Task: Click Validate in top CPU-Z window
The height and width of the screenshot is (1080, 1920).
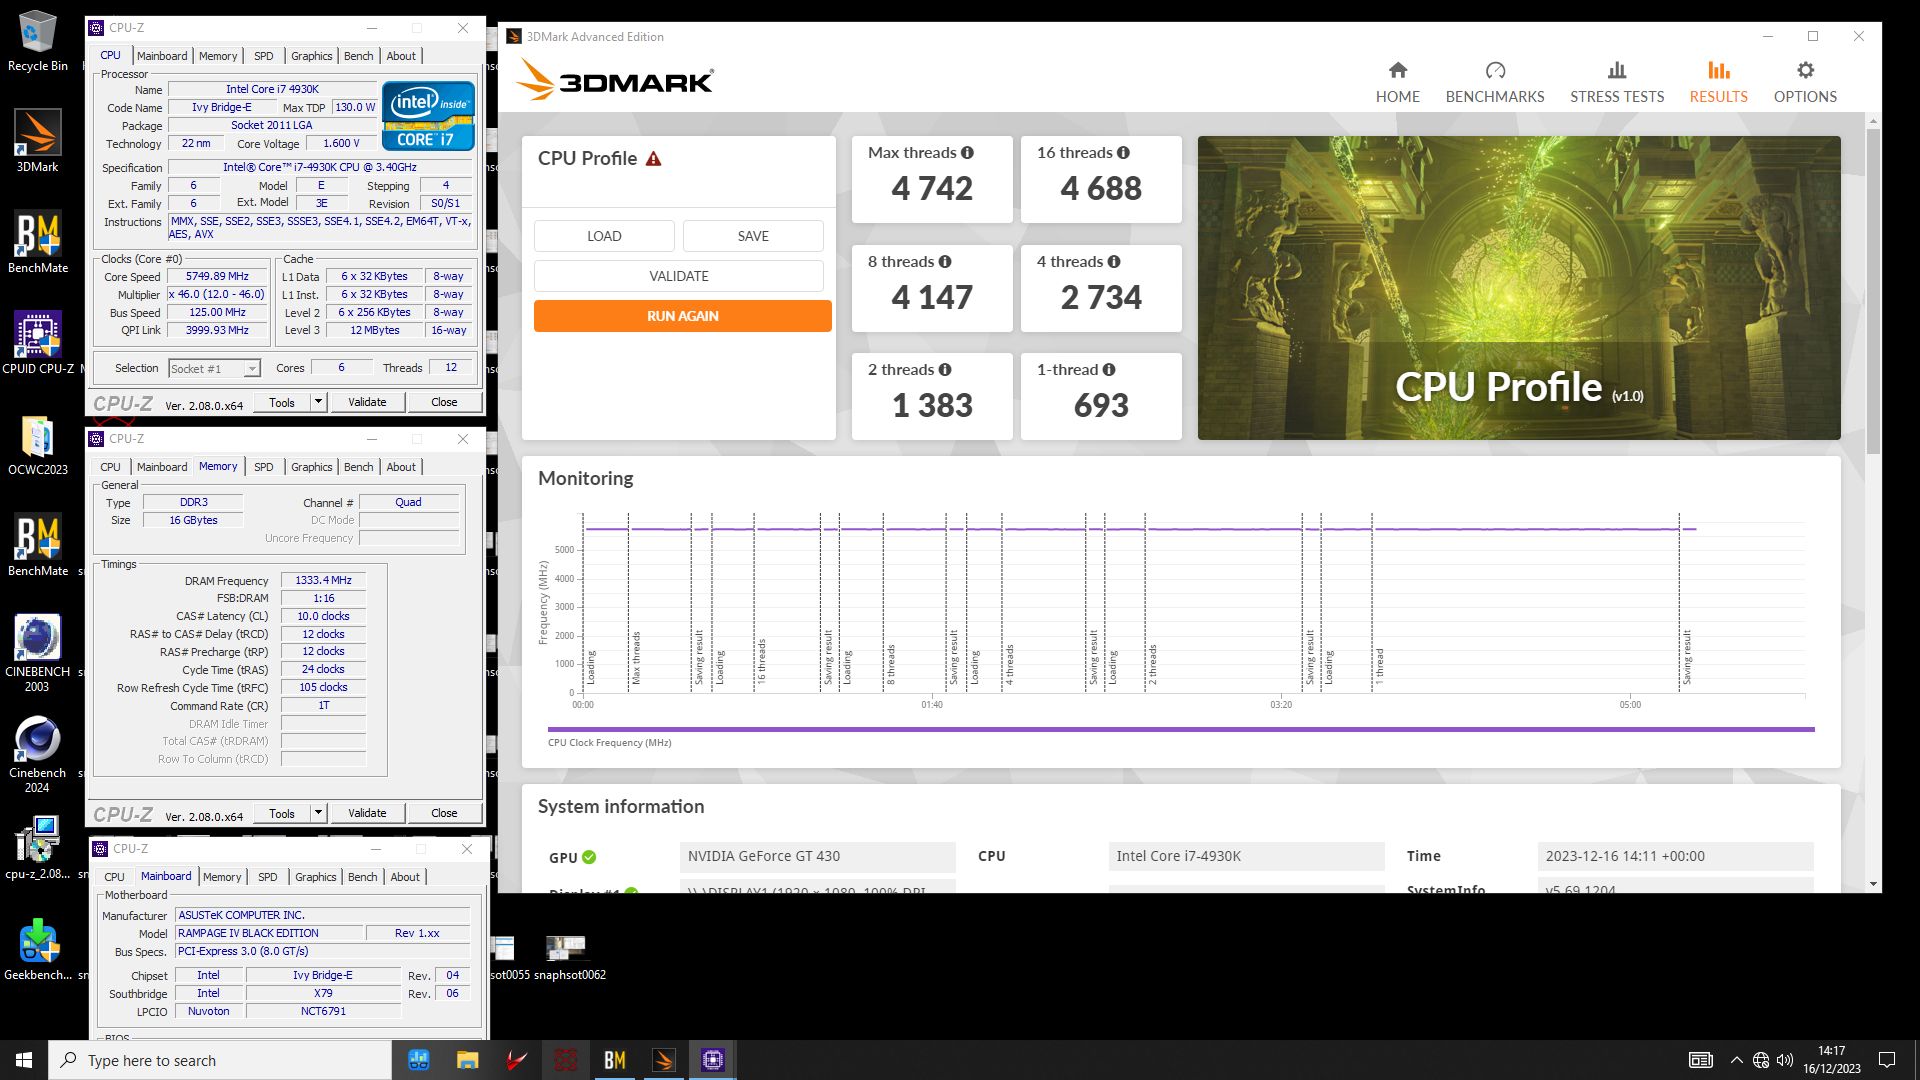Action: pyautogui.click(x=367, y=402)
